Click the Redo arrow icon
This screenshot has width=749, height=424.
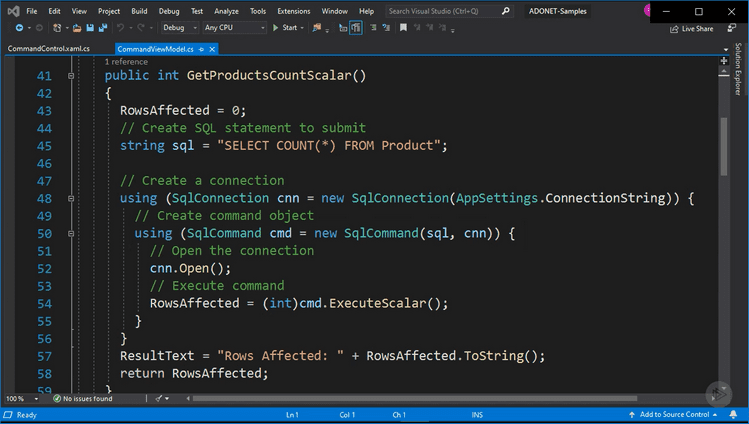pyautogui.click(x=141, y=28)
